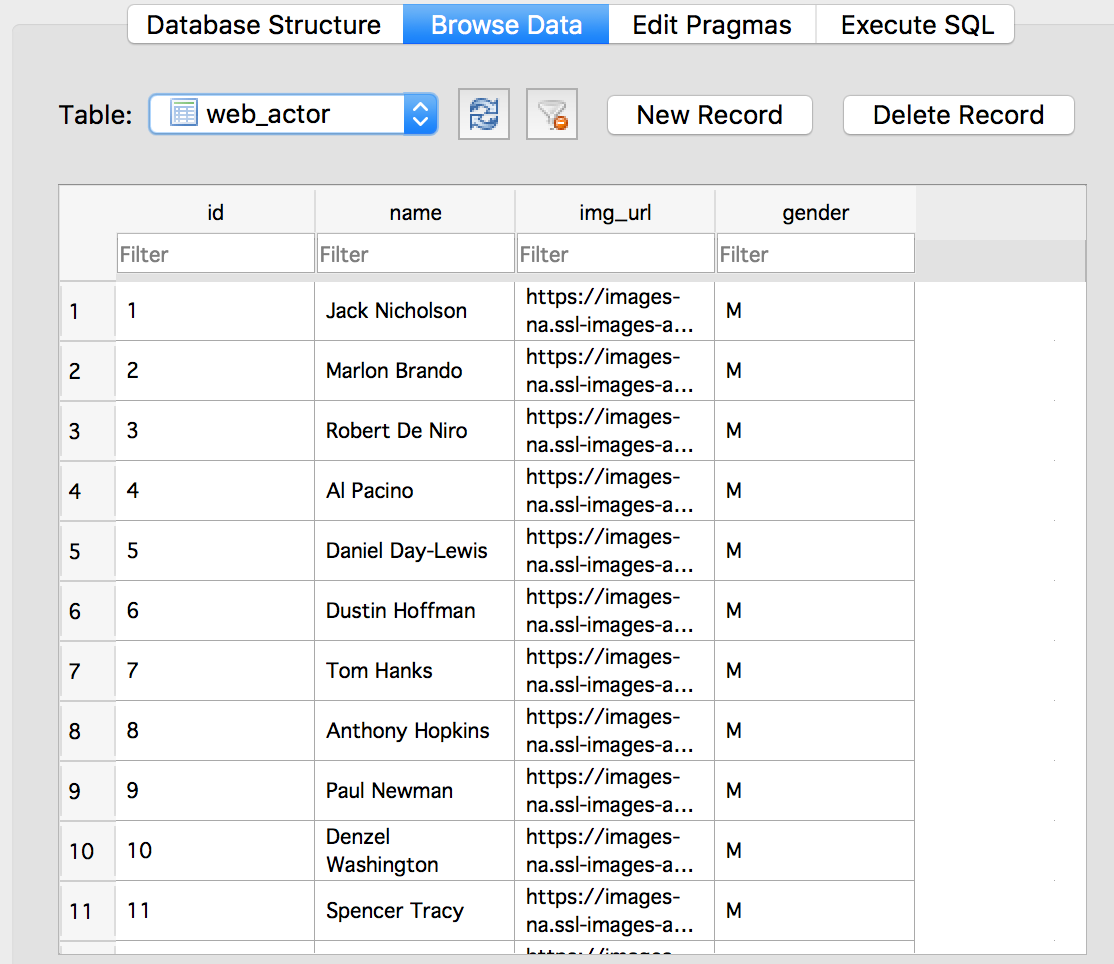The height and width of the screenshot is (964, 1114).
Task: Select the Jack Nicholson name cell
Action: (x=415, y=311)
